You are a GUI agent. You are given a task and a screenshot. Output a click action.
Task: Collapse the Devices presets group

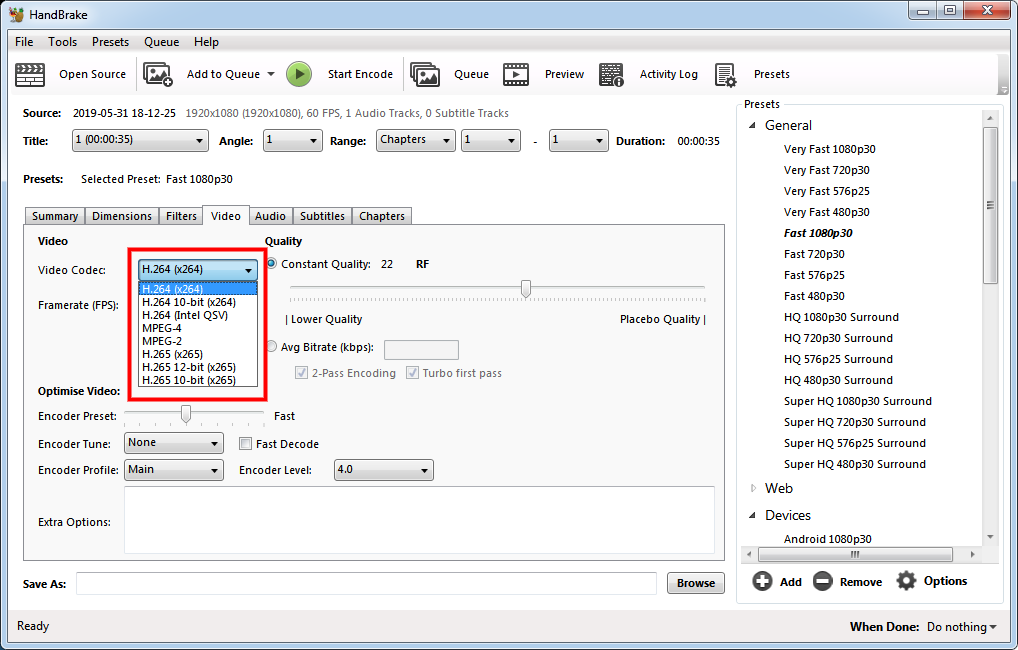tap(752, 515)
